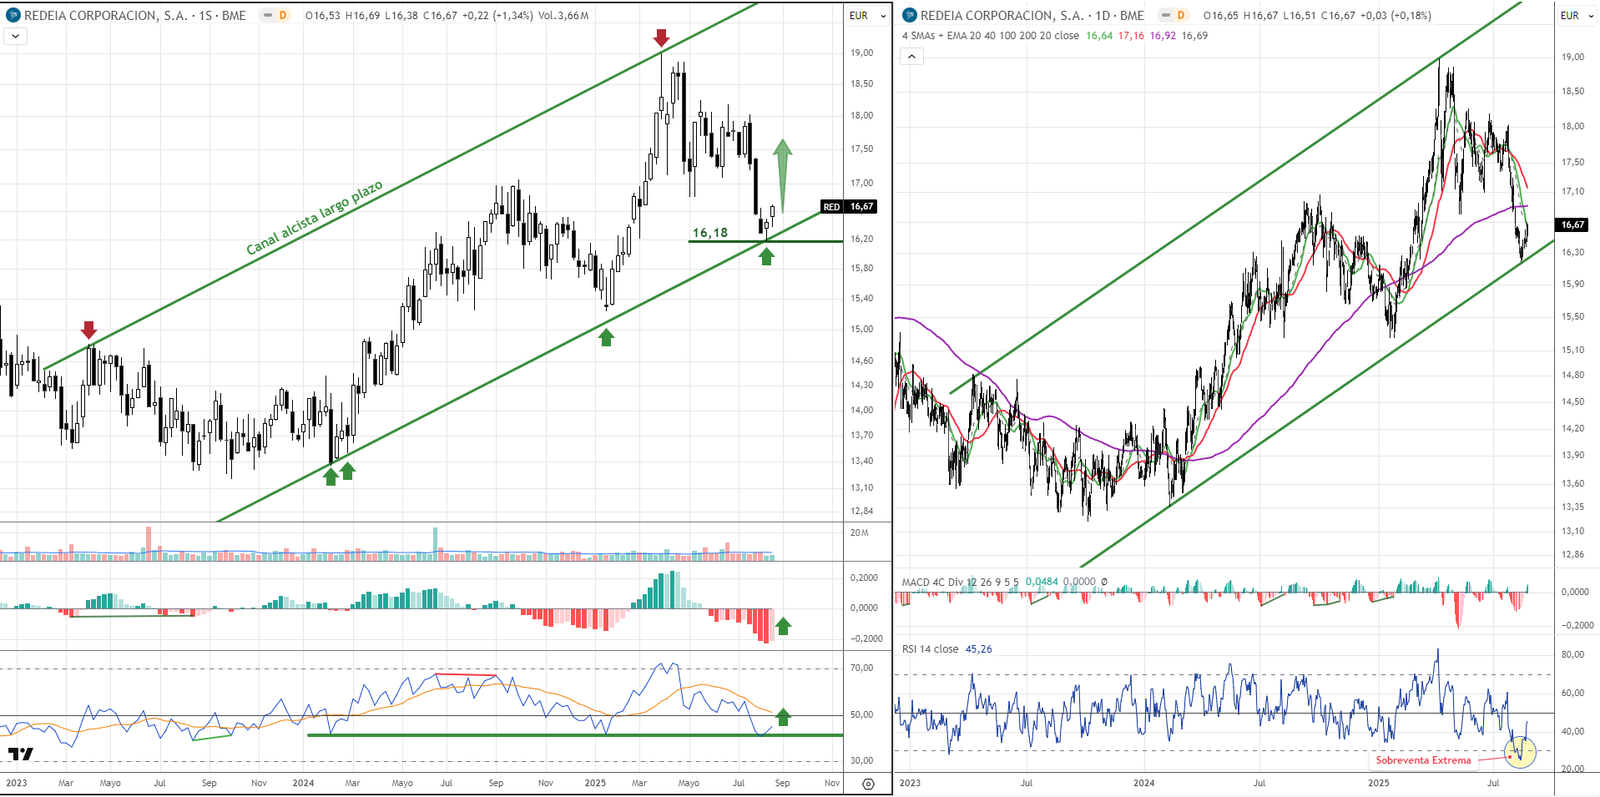The width and height of the screenshot is (1600, 797).
Task: Click the +0,22 (+1,34%) change on weekly chart
Action: pos(497,15)
